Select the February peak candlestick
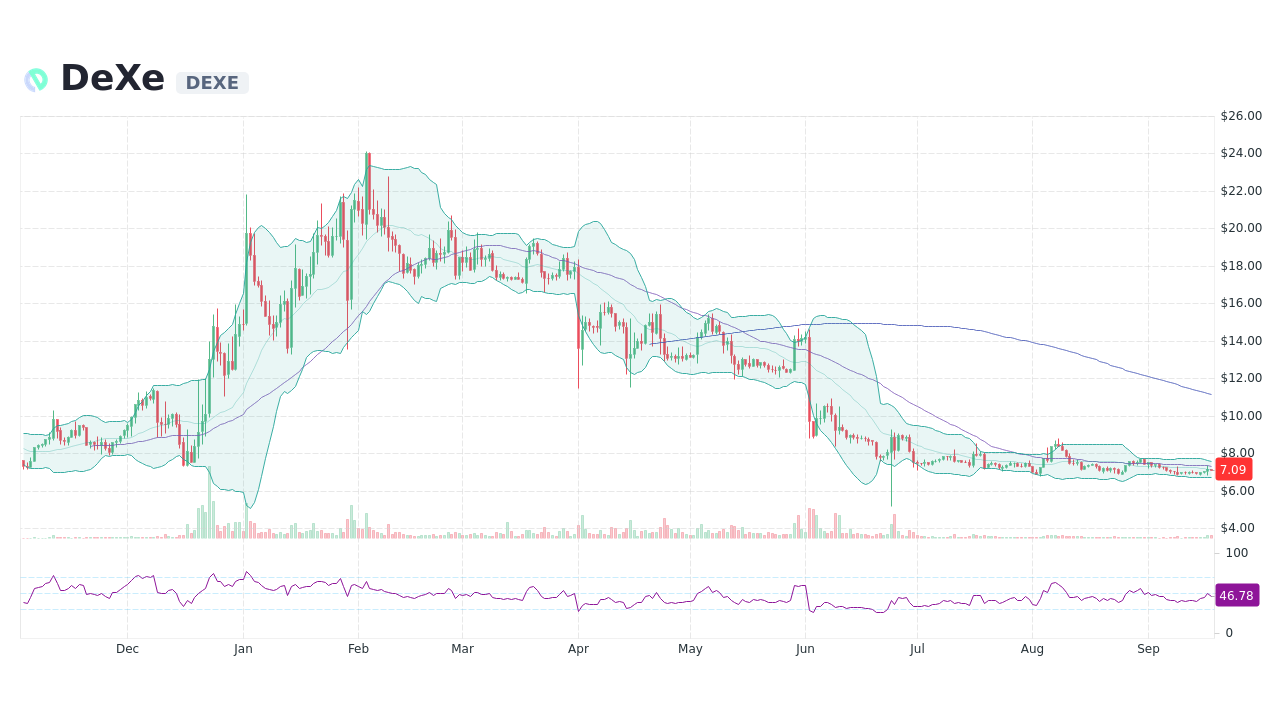Screen dimensions: 1280x720 coord(366,180)
